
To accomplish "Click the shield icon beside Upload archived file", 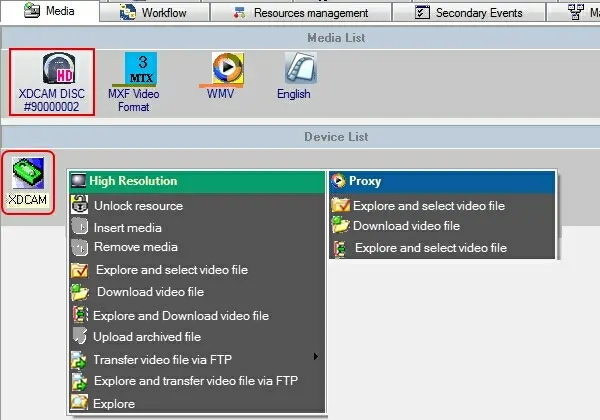I will coord(79,337).
